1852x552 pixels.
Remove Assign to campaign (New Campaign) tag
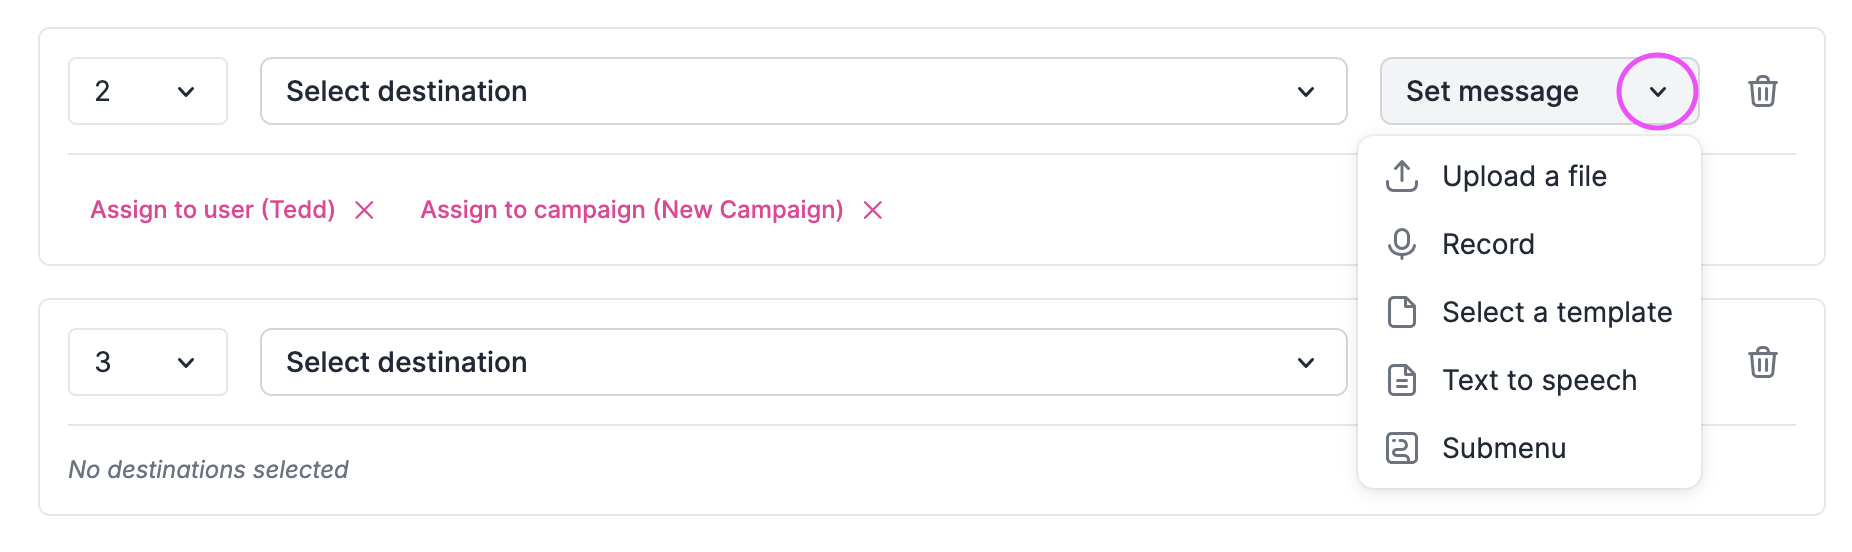click(873, 210)
